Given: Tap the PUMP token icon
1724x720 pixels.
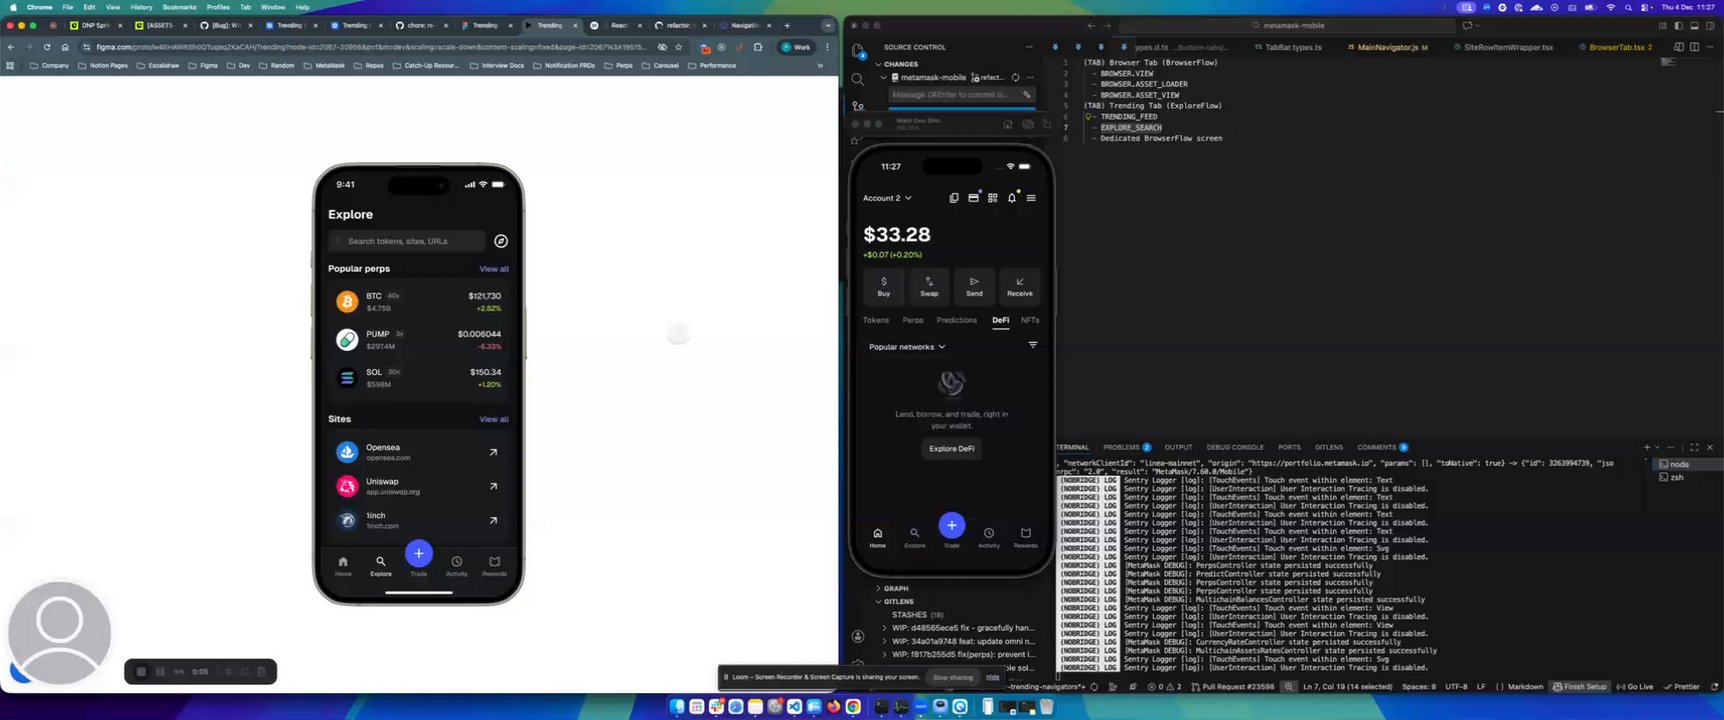Looking at the screenshot, I should coord(347,339).
